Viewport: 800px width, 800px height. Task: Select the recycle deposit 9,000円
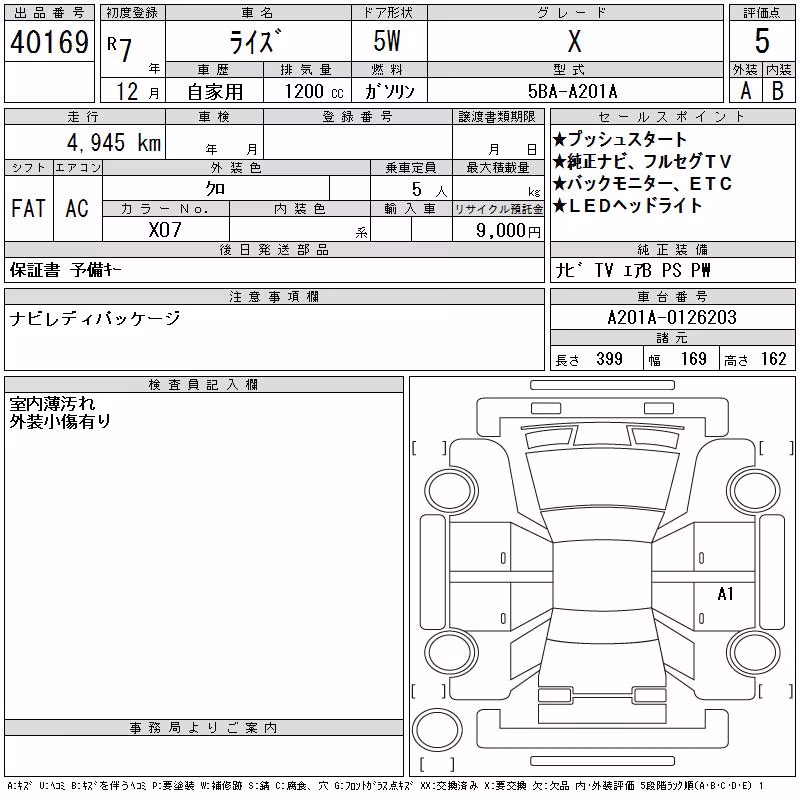tap(508, 231)
